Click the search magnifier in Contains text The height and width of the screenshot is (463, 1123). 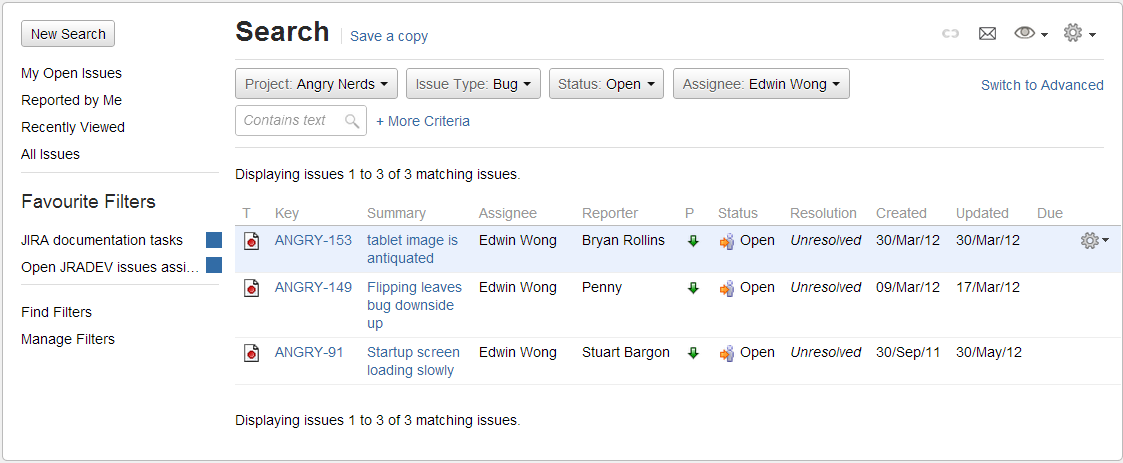[x=352, y=121]
